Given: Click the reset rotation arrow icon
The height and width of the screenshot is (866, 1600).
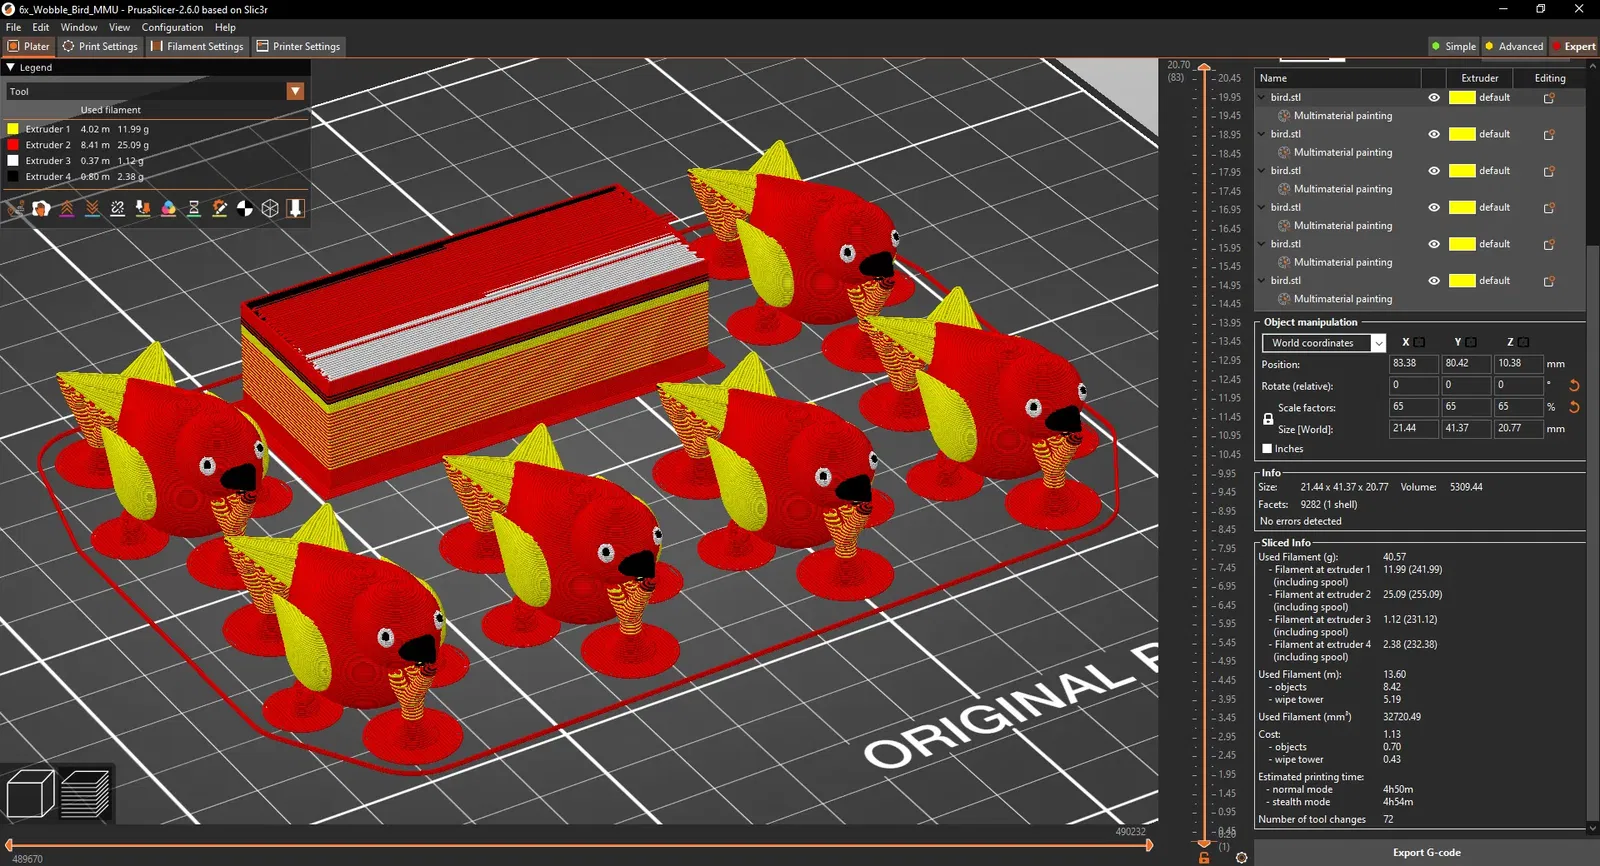Looking at the screenshot, I should coord(1574,385).
